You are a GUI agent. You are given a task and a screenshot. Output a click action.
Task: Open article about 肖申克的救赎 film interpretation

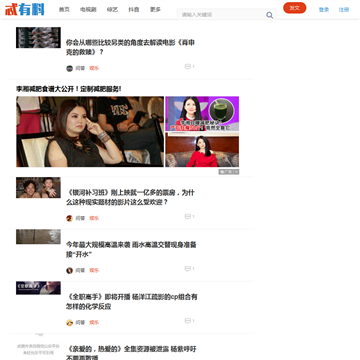tap(130, 47)
